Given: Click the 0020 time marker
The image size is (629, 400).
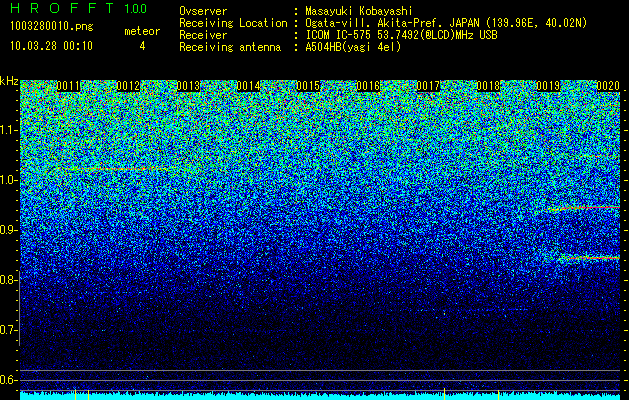Looking at the screenshot, I should 608,86.
